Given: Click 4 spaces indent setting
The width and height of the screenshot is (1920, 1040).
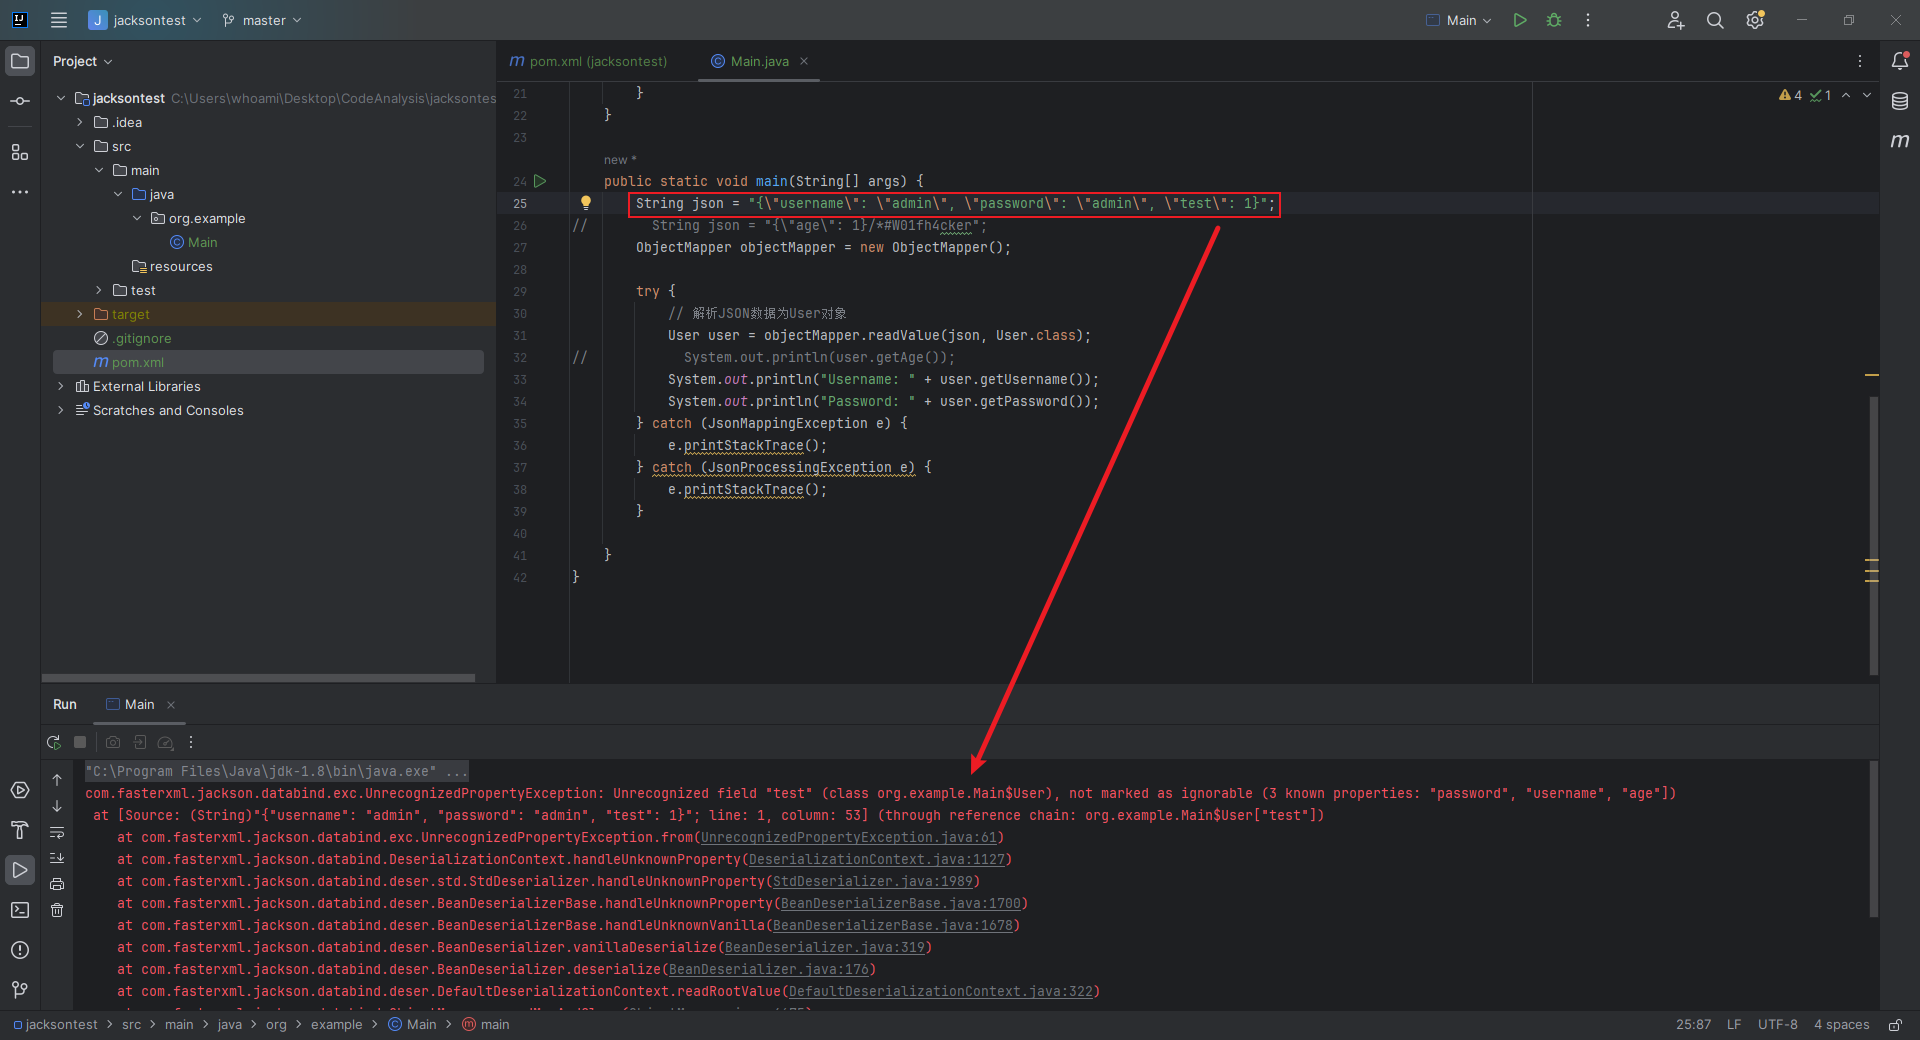Looking at the screenshot, I should click(1841, 1025).
